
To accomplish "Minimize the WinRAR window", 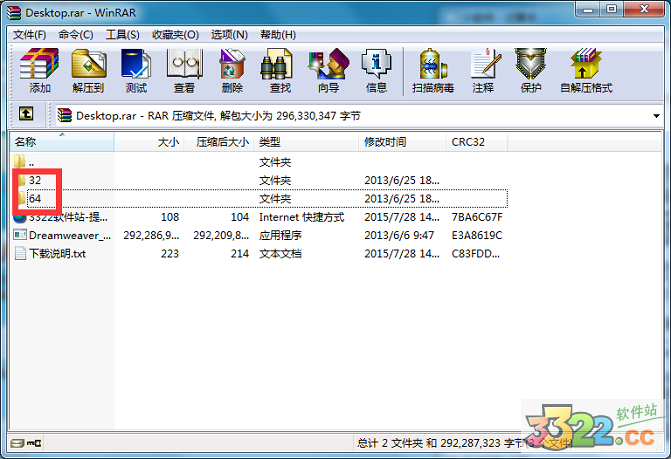I will (x=588, y=9).
